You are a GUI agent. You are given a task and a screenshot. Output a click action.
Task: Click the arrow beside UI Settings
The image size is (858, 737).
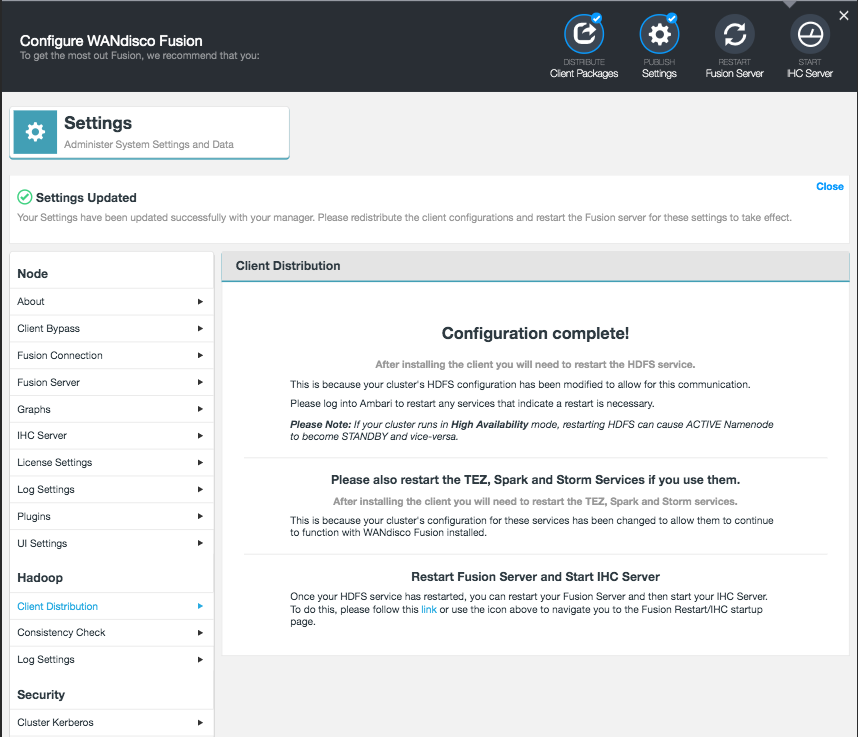pos(200,543)
